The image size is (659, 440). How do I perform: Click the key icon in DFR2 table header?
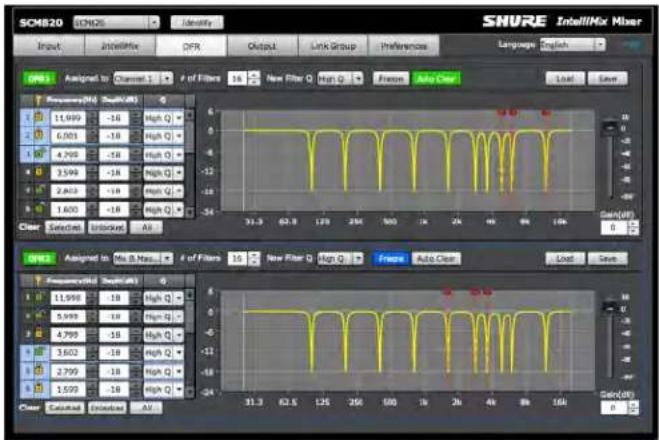39,280
